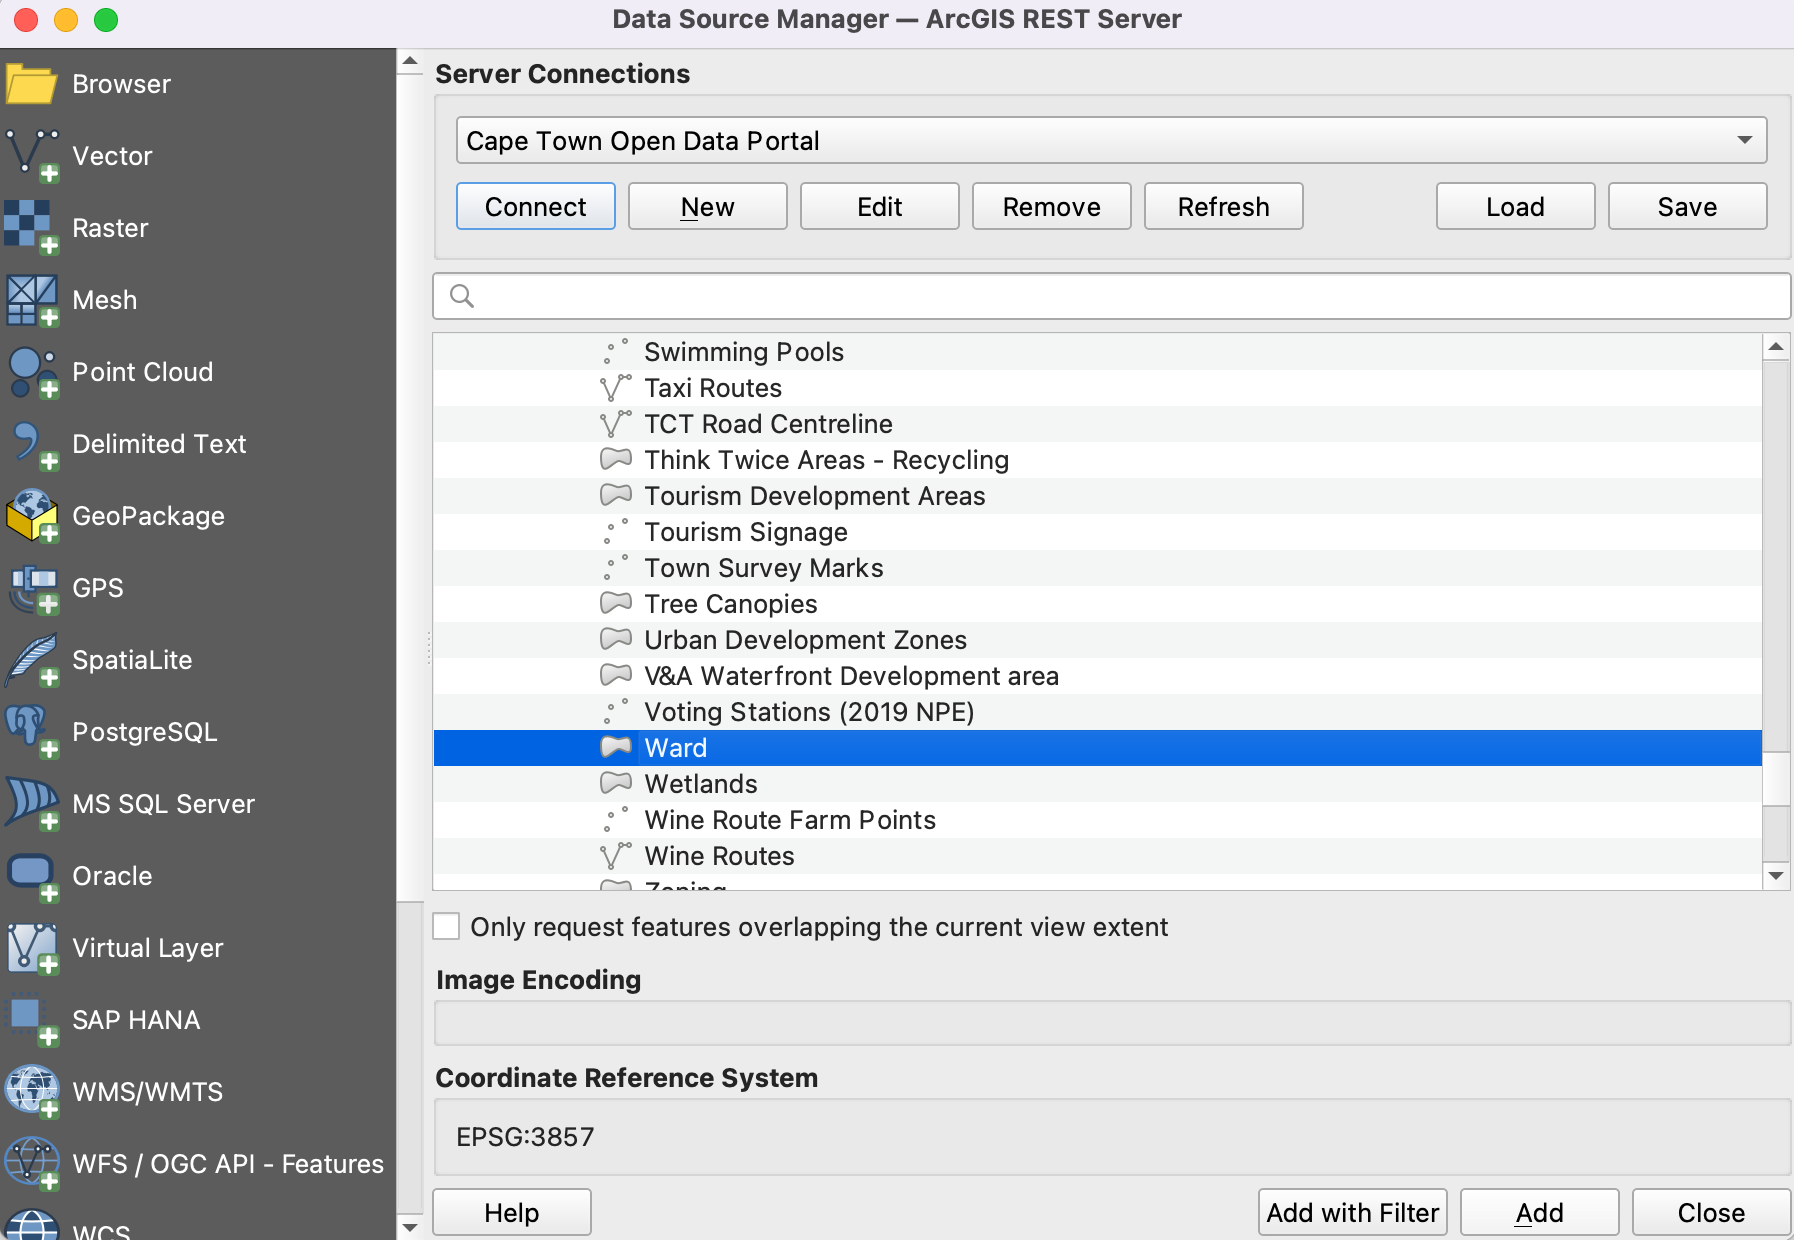Open the Mesh source icon
This screenshot has width=1794, height=1240.
click(32, 300)
